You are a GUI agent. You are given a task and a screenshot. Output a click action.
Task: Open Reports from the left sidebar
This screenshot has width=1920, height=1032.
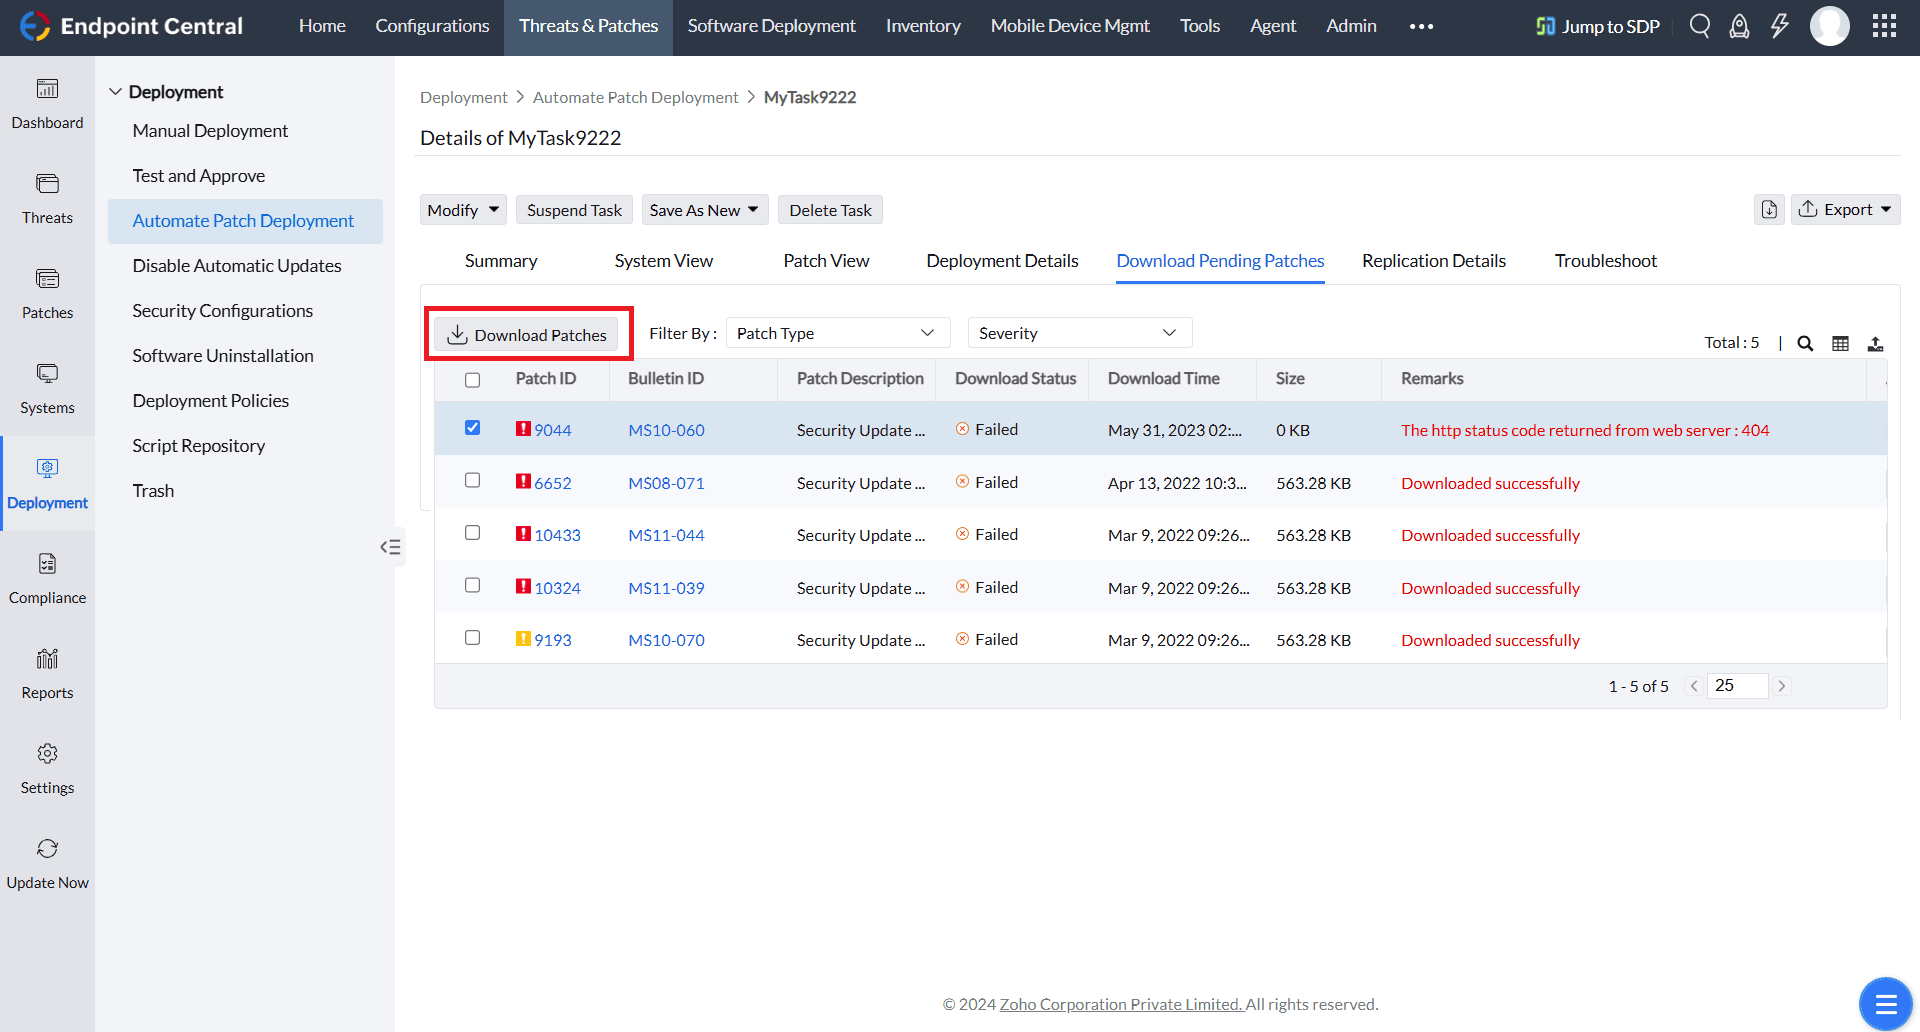(47, 673)
